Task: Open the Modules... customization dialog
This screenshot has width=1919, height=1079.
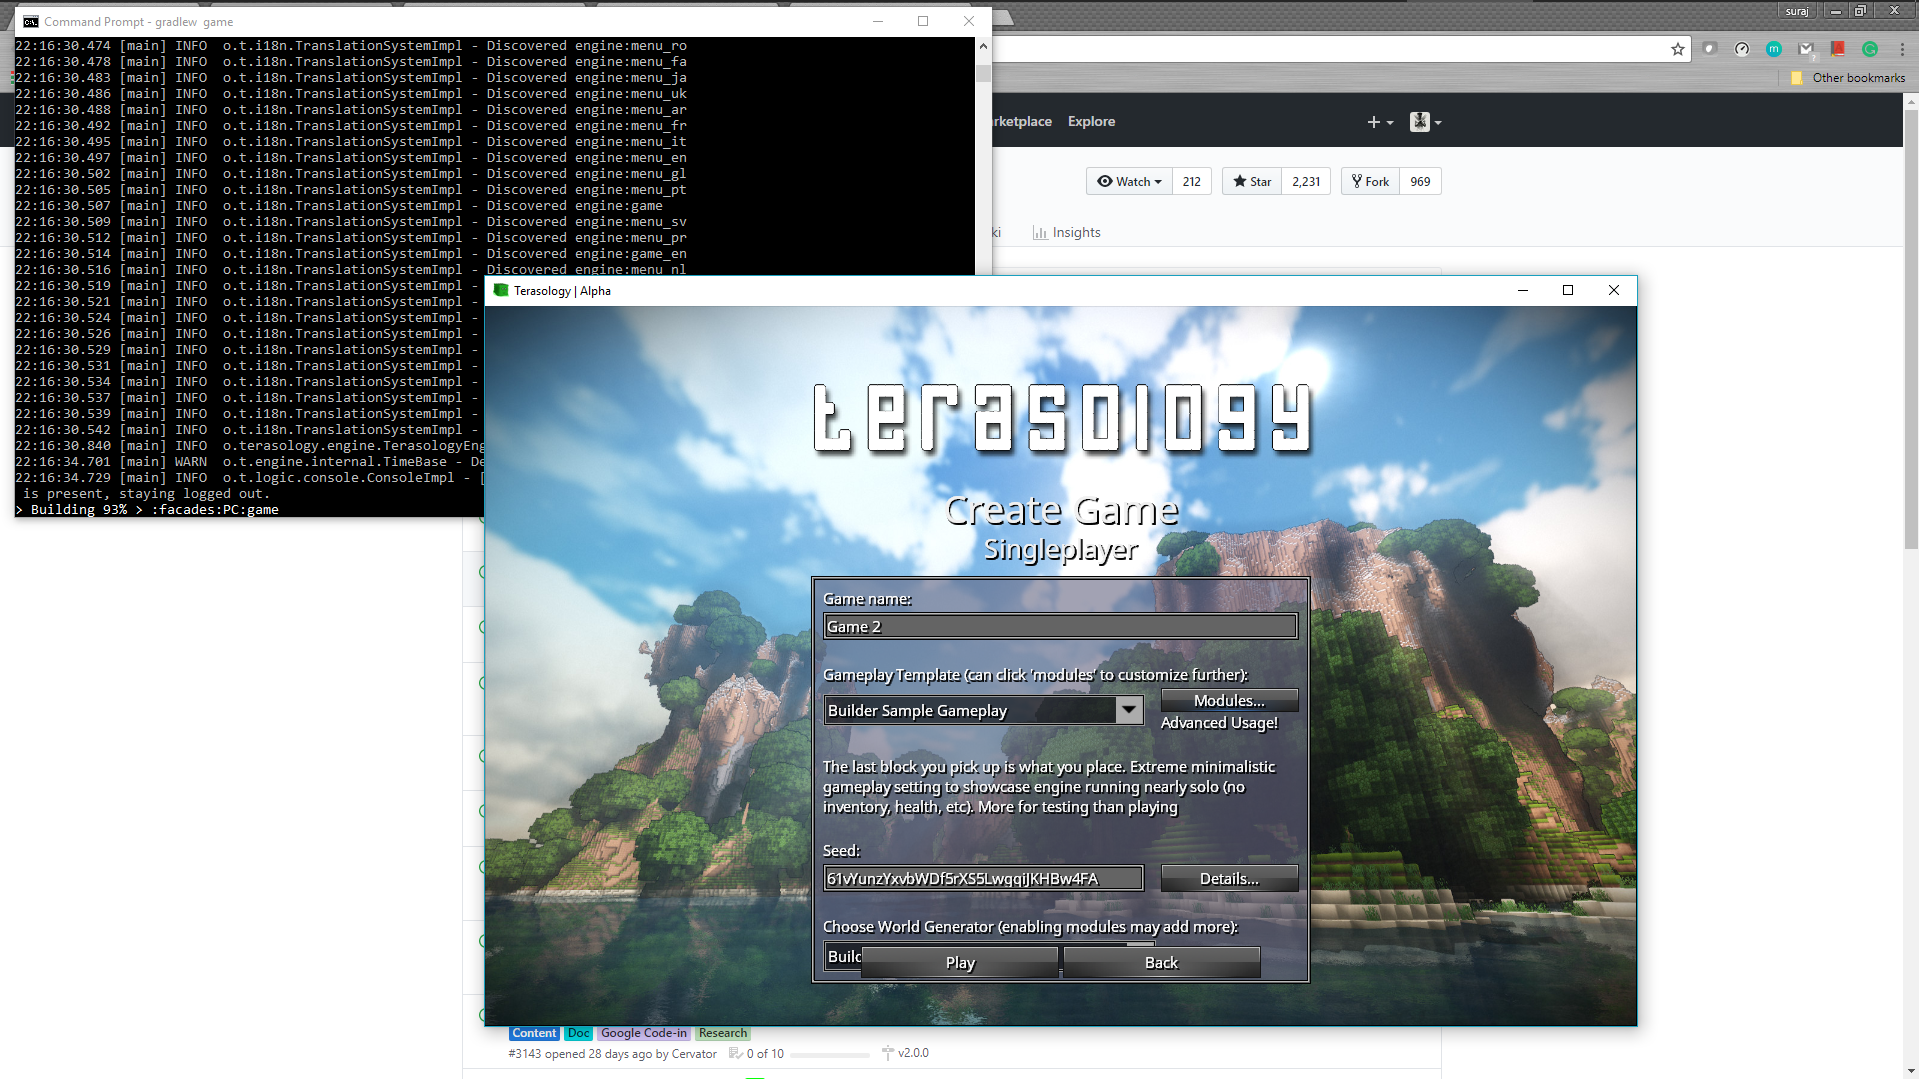Action: pyautogui.click(x=1228, y=700)
